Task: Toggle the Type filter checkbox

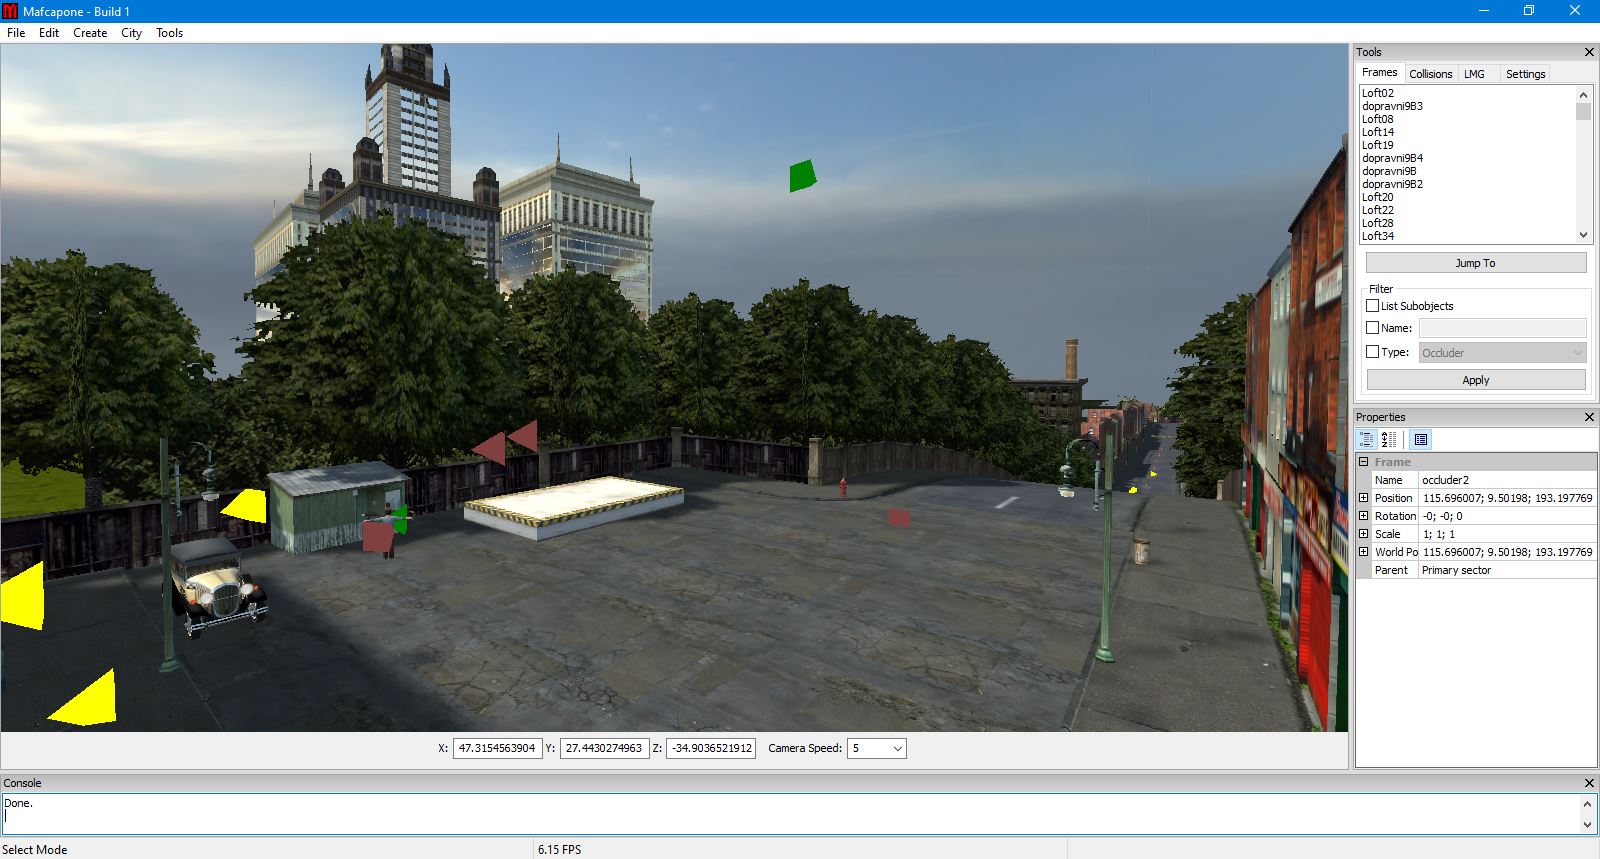Action: click(x=1373, y=352)
